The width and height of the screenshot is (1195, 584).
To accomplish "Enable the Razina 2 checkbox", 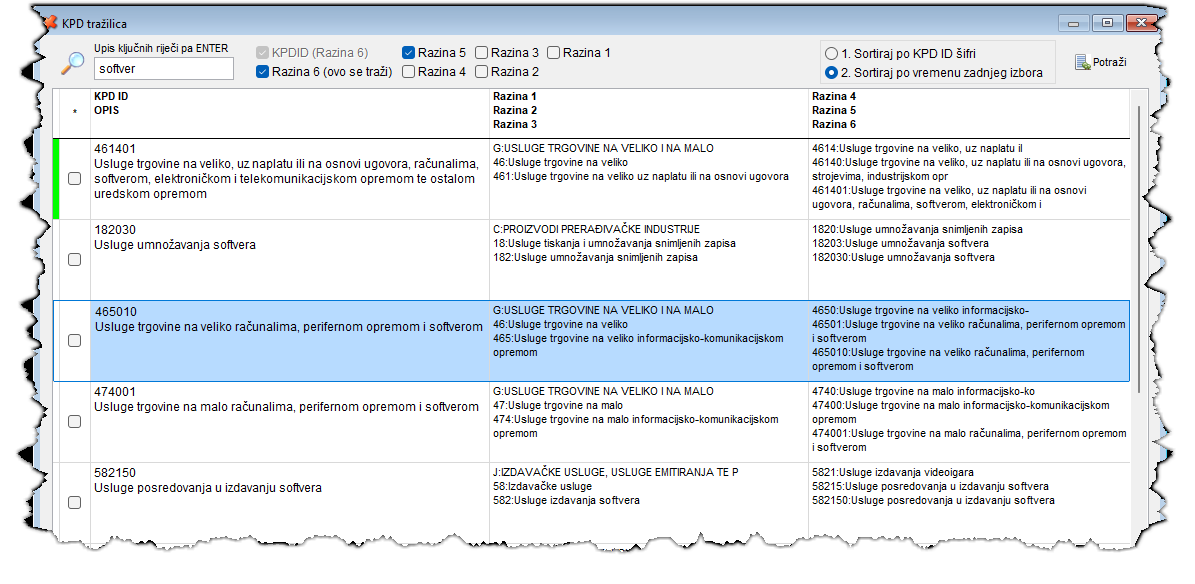I will (x=482, y=72).
